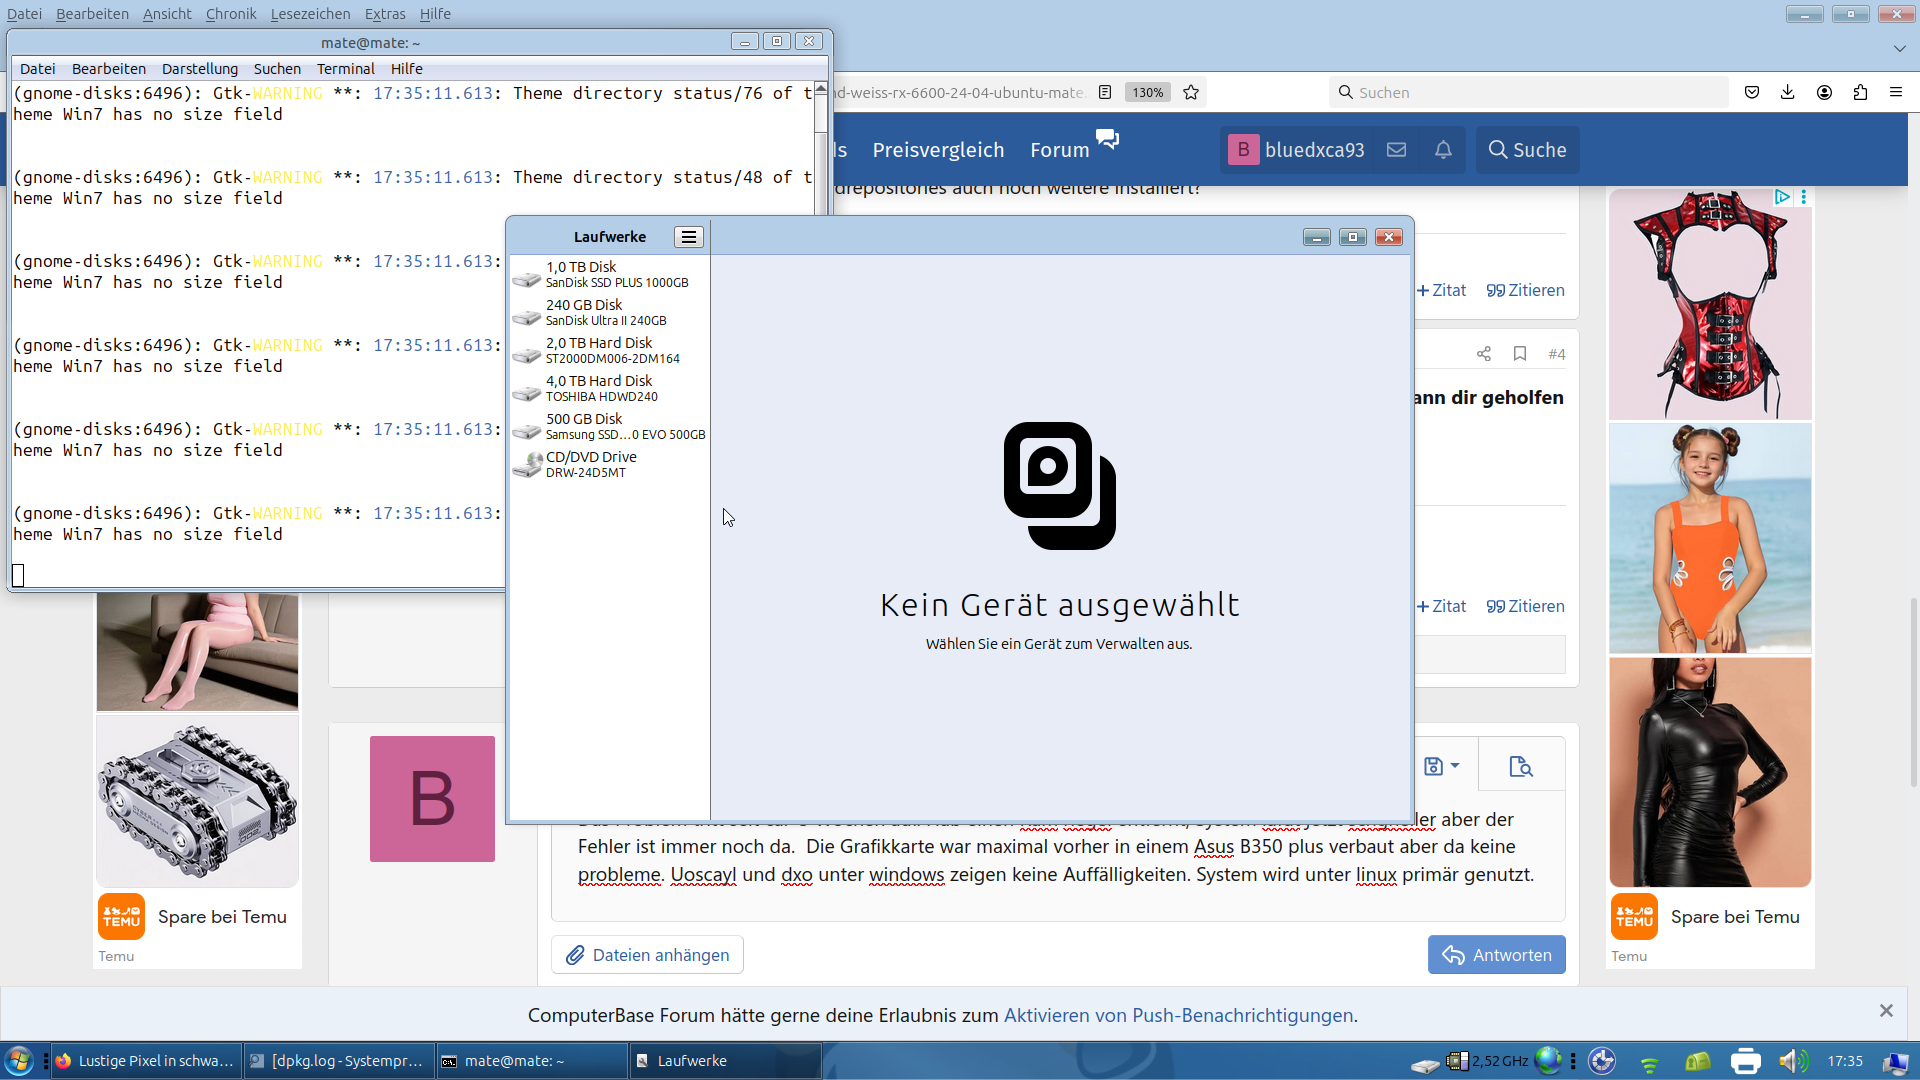Toggle reader view icon in address bar

coord(1105,92)
